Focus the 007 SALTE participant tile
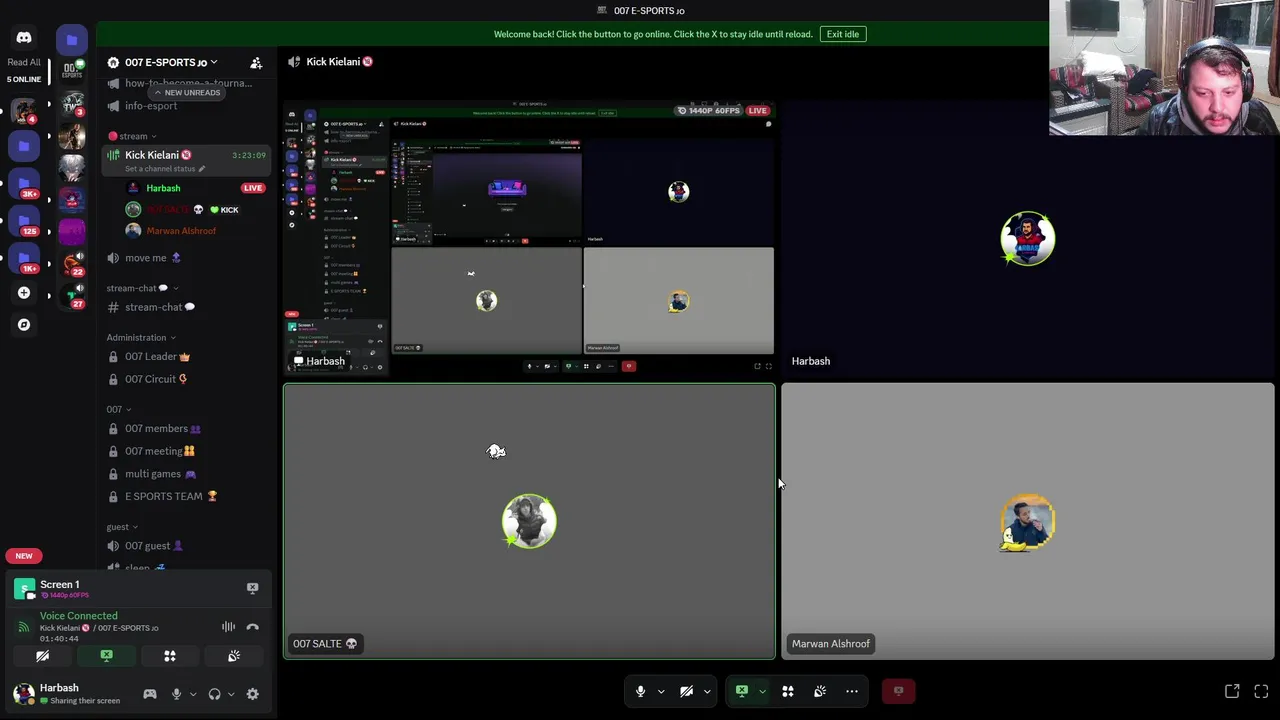 pyautogui.click(x=529, y=521)
